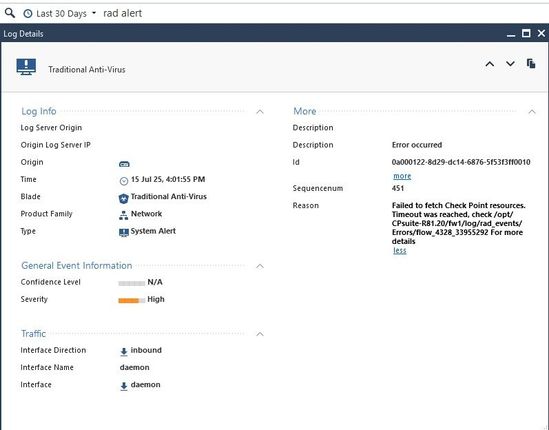Select the time value '15 Jul 25, 4:01:55 PM'
The image size is (549, 430).
pos(168,179)
